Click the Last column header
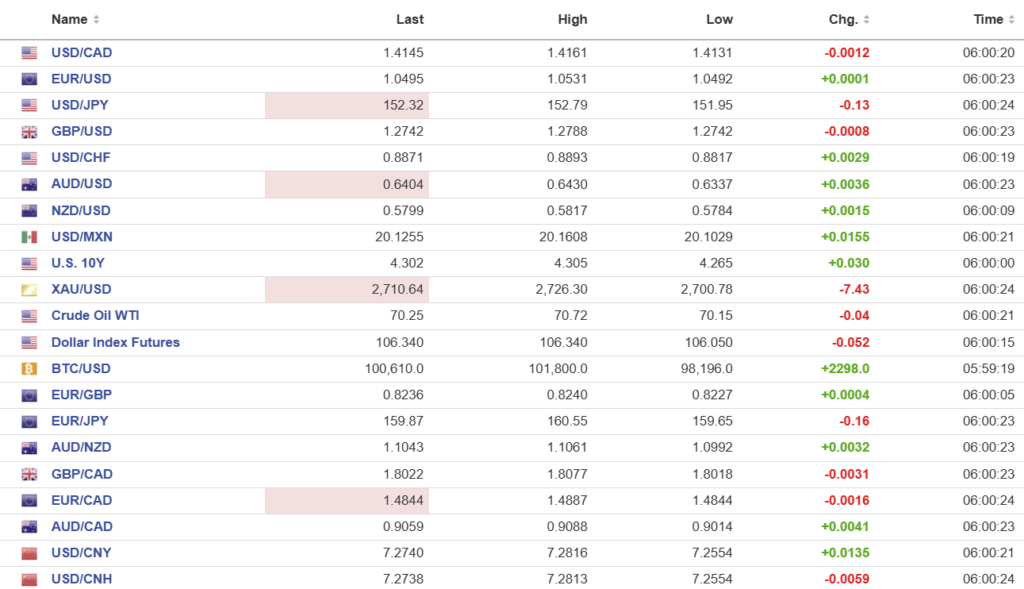Screen dimensions: 1024x589 [409, 20]
